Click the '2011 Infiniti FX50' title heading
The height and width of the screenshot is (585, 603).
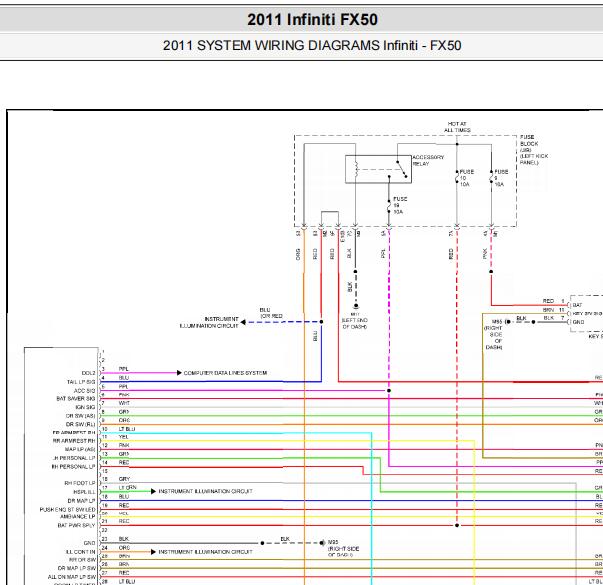pyautogui.click(x=312, y=19)
